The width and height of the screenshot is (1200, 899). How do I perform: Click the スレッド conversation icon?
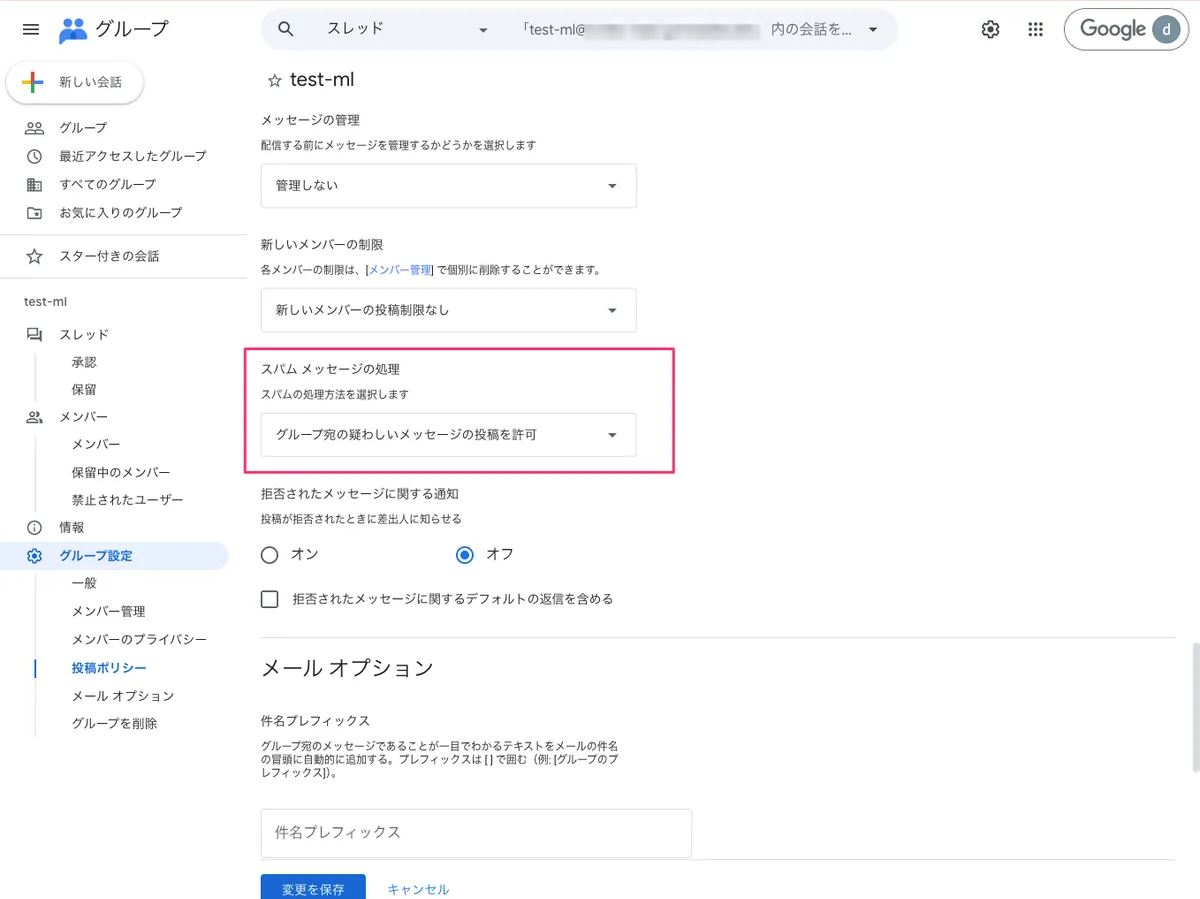click(35, 334)
